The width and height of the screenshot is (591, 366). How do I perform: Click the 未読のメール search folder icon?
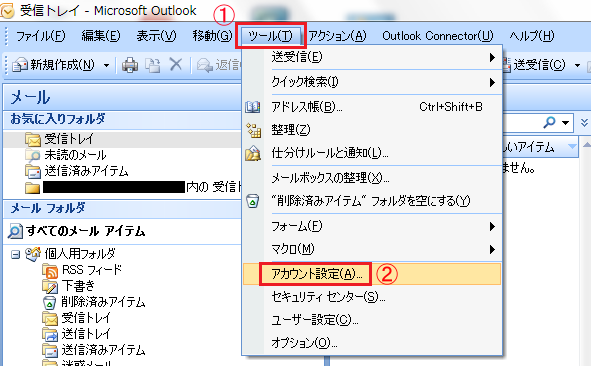[x=33, y=155]
